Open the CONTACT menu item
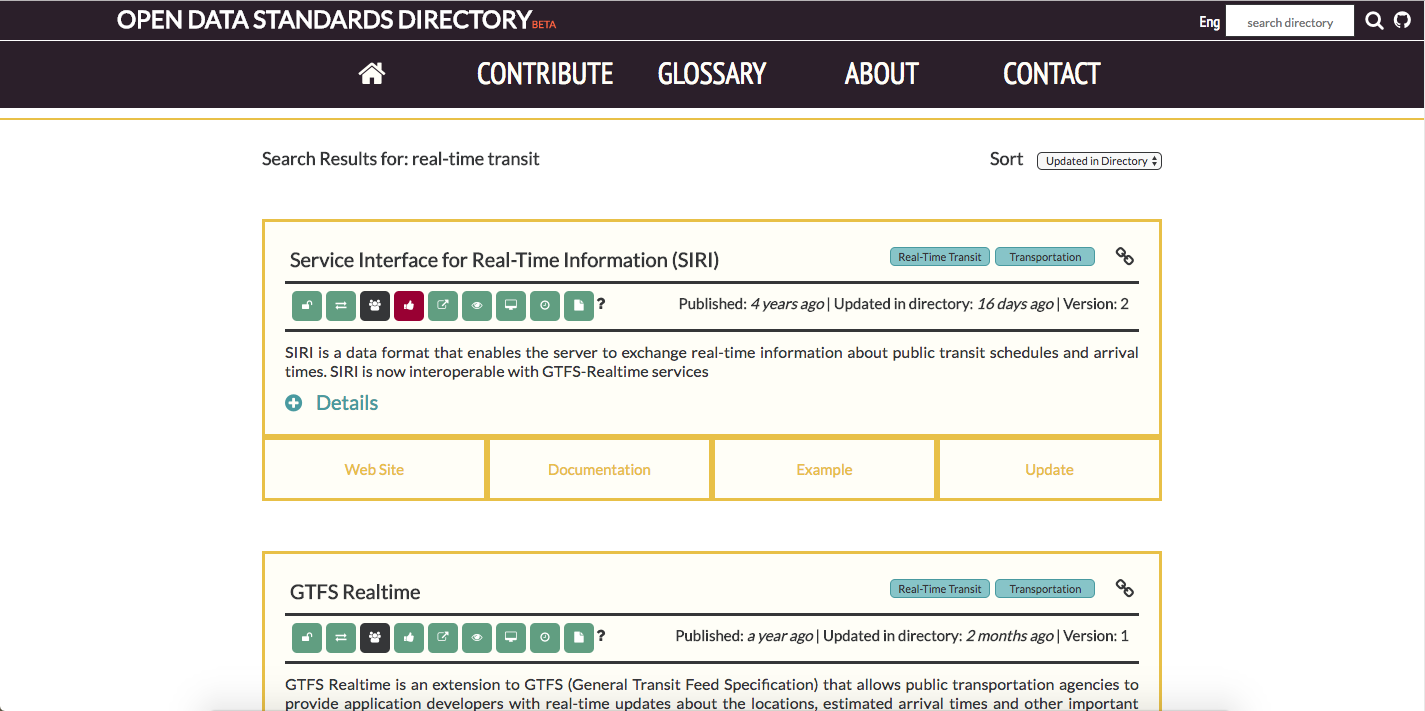Viewport: 1425px width, 711px height. [1051, 74]
